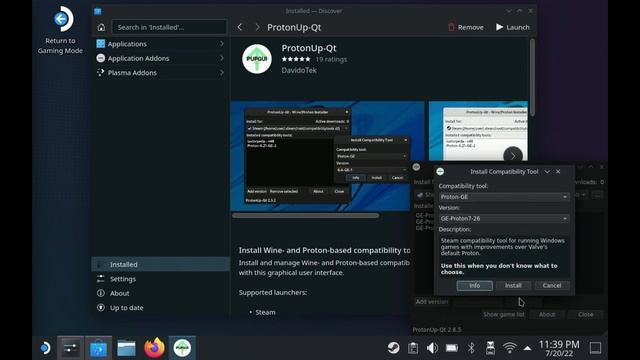
Task: Select the Installed sidebar entry
Action: click(x=160, y=264)
